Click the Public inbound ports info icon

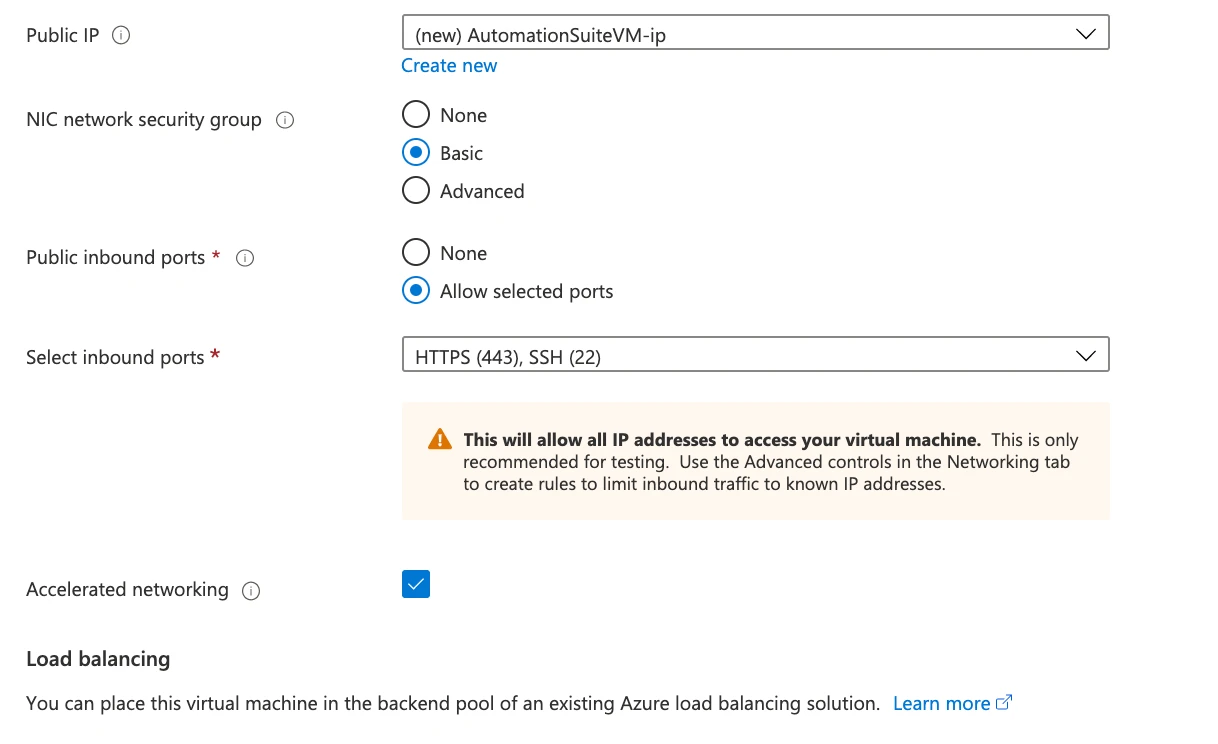point(245,258)
